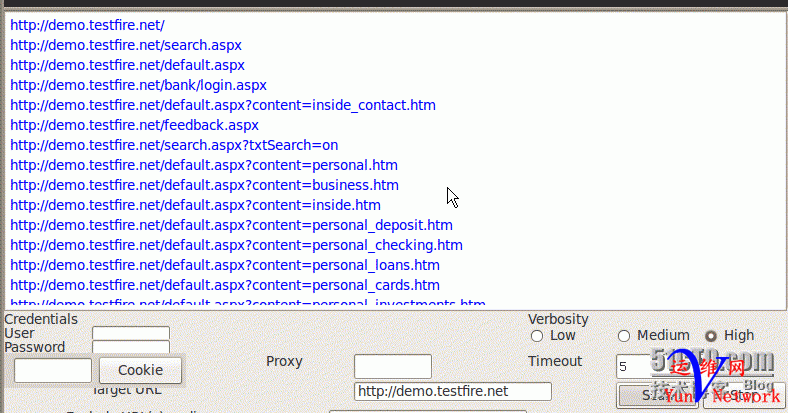Open the feedback.aspx URL link
Viewport: 788px width, 413px height.
[134, 125]
